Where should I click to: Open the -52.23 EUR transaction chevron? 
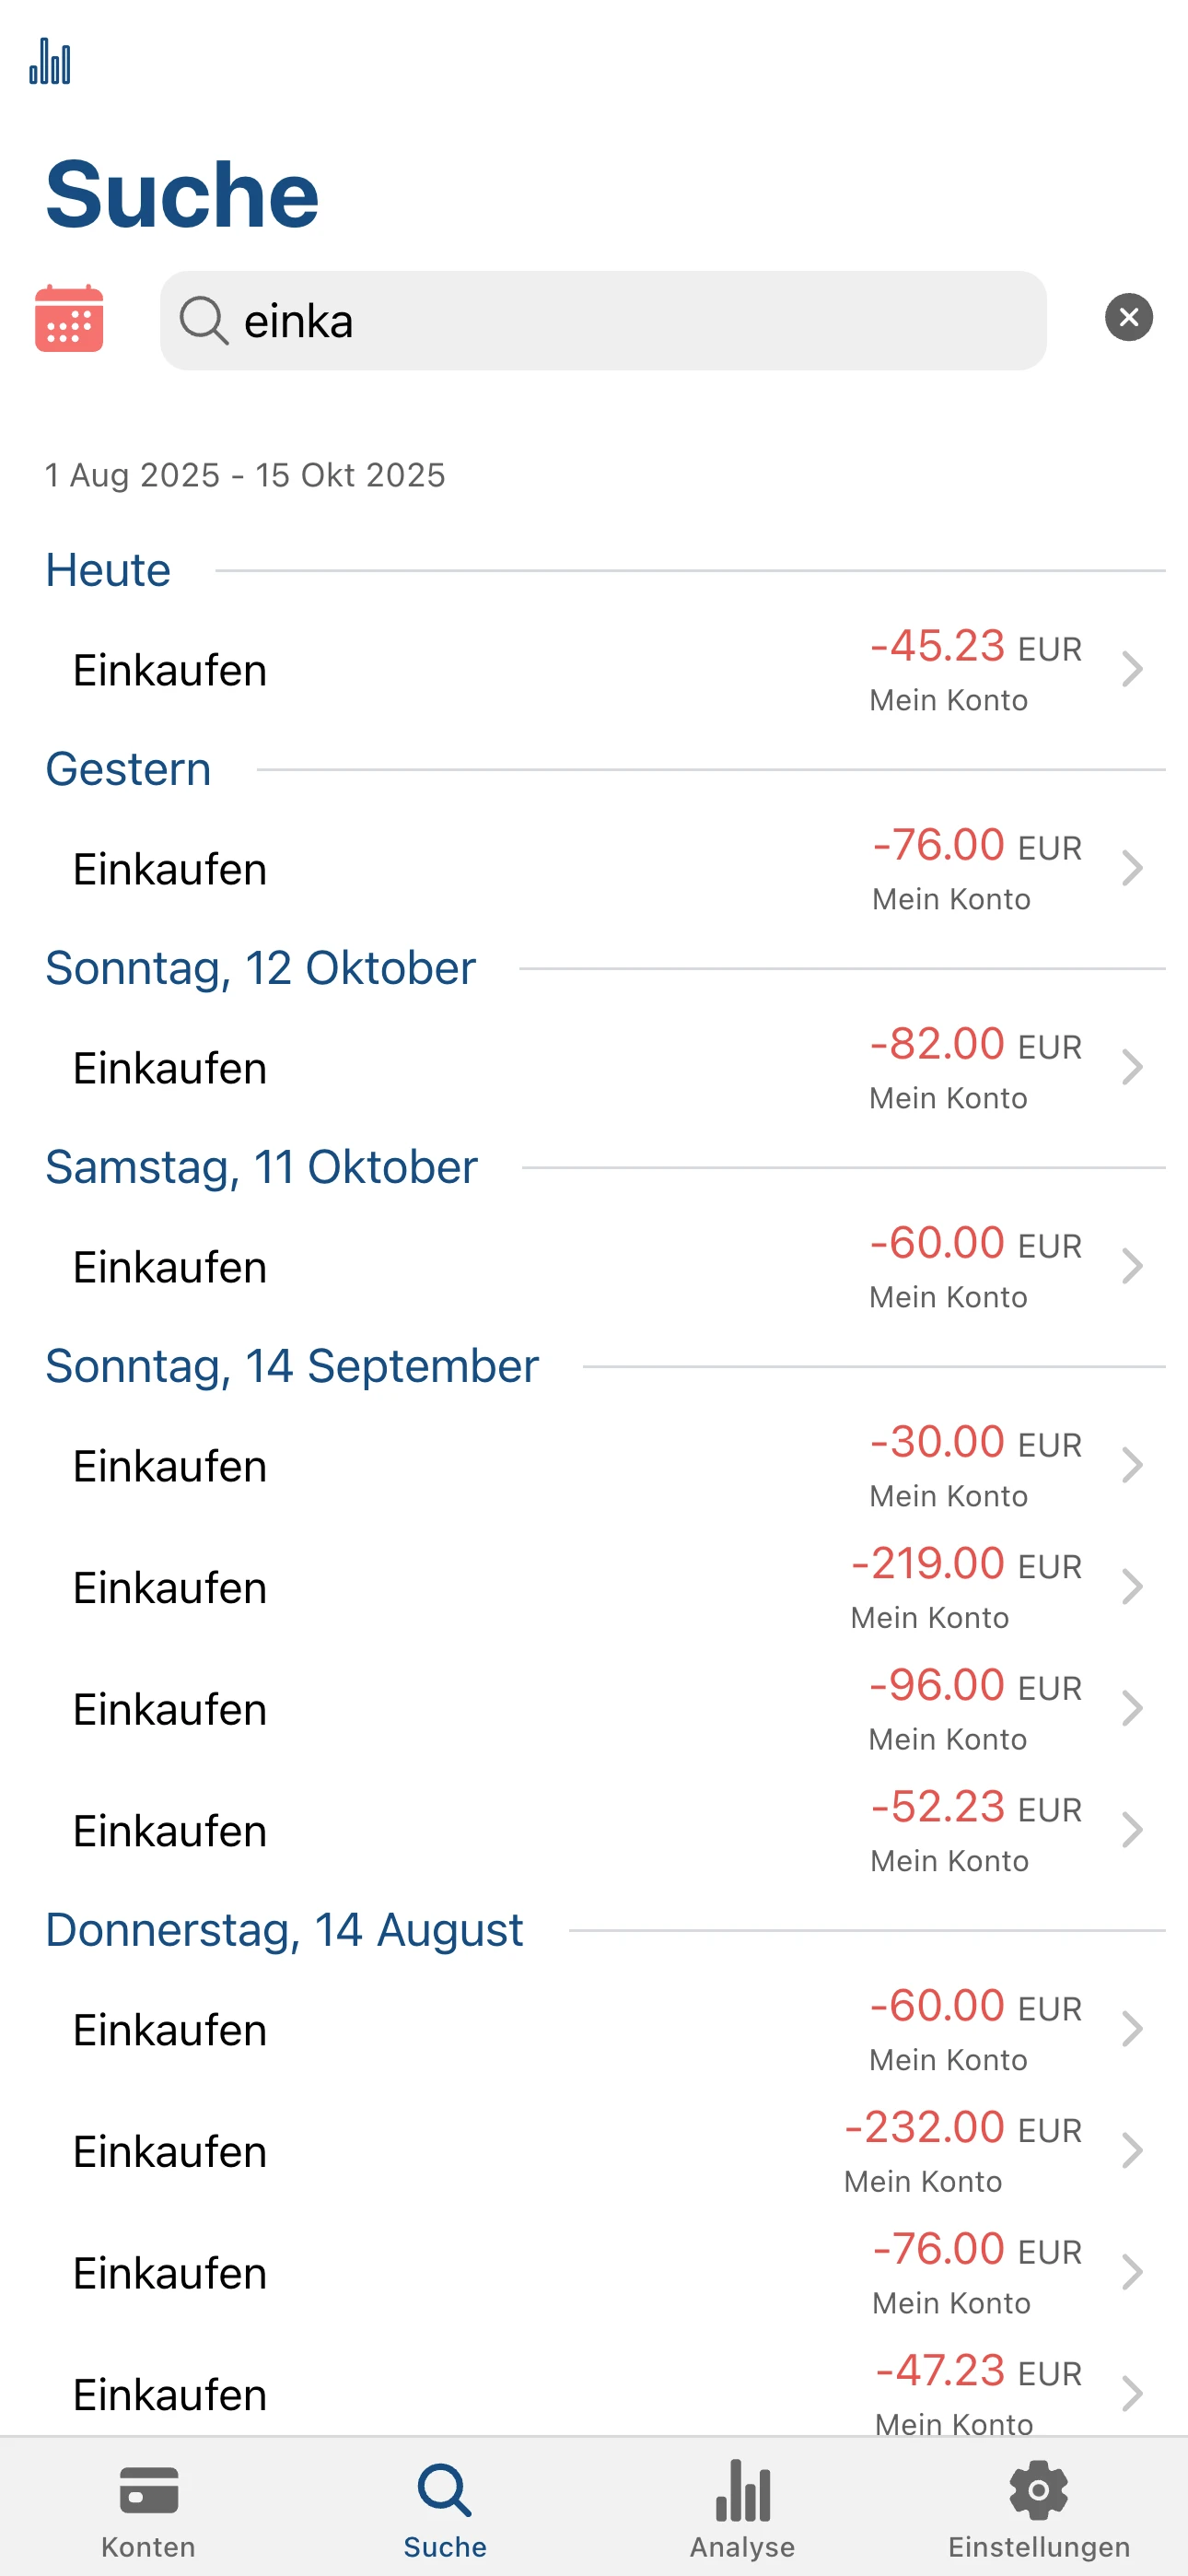pos(1131,1831)
